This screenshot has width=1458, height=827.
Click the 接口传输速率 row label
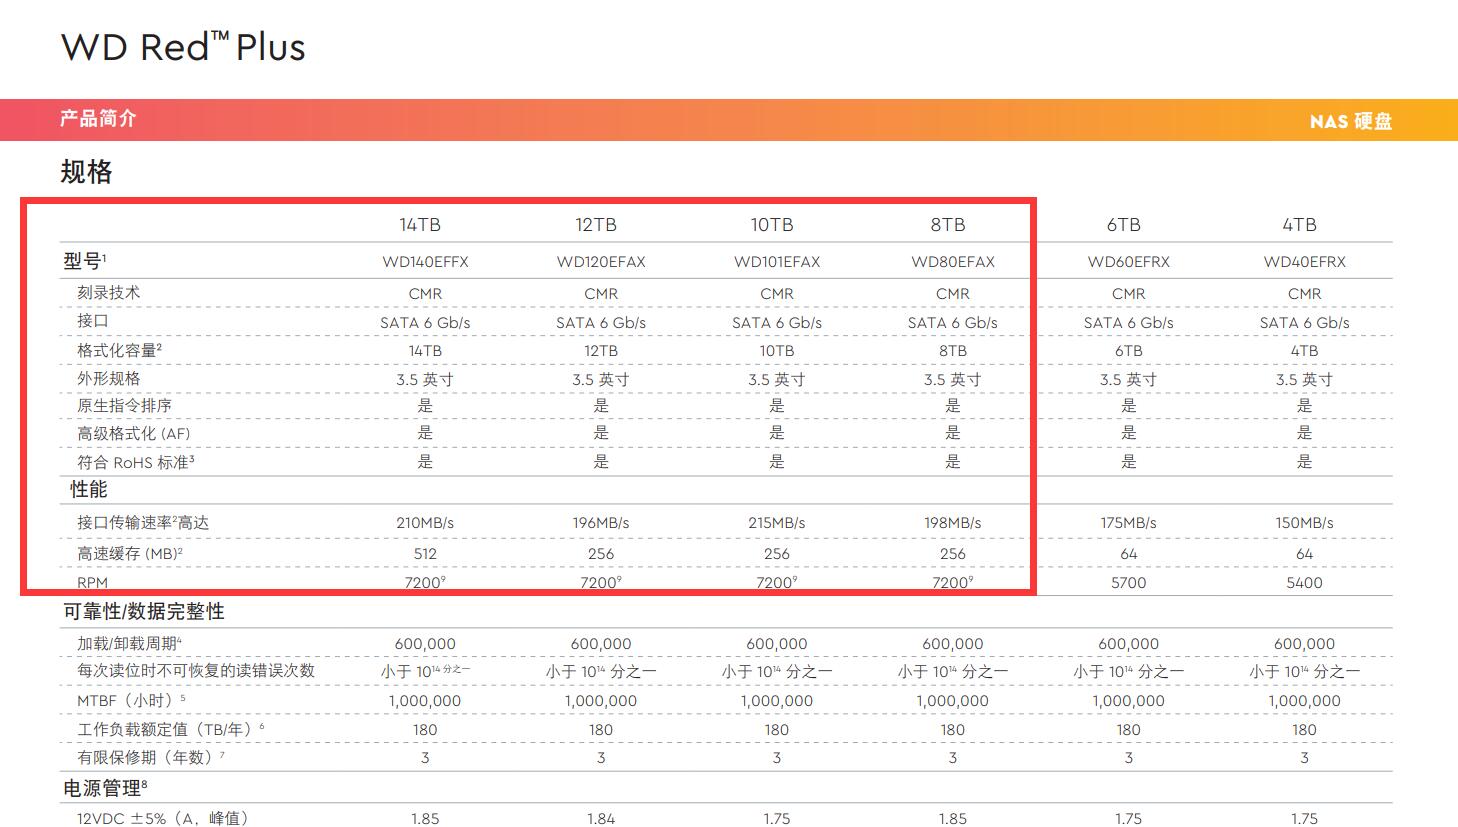[143, 522]
